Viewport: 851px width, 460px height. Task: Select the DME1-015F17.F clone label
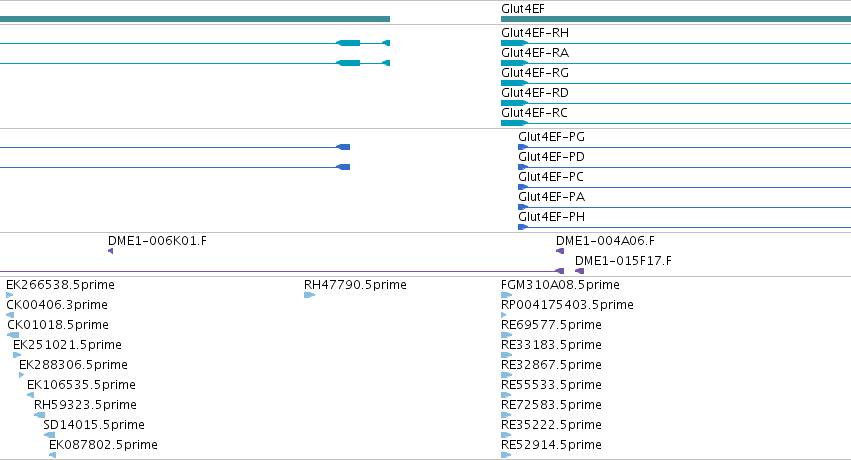(623, 261)
